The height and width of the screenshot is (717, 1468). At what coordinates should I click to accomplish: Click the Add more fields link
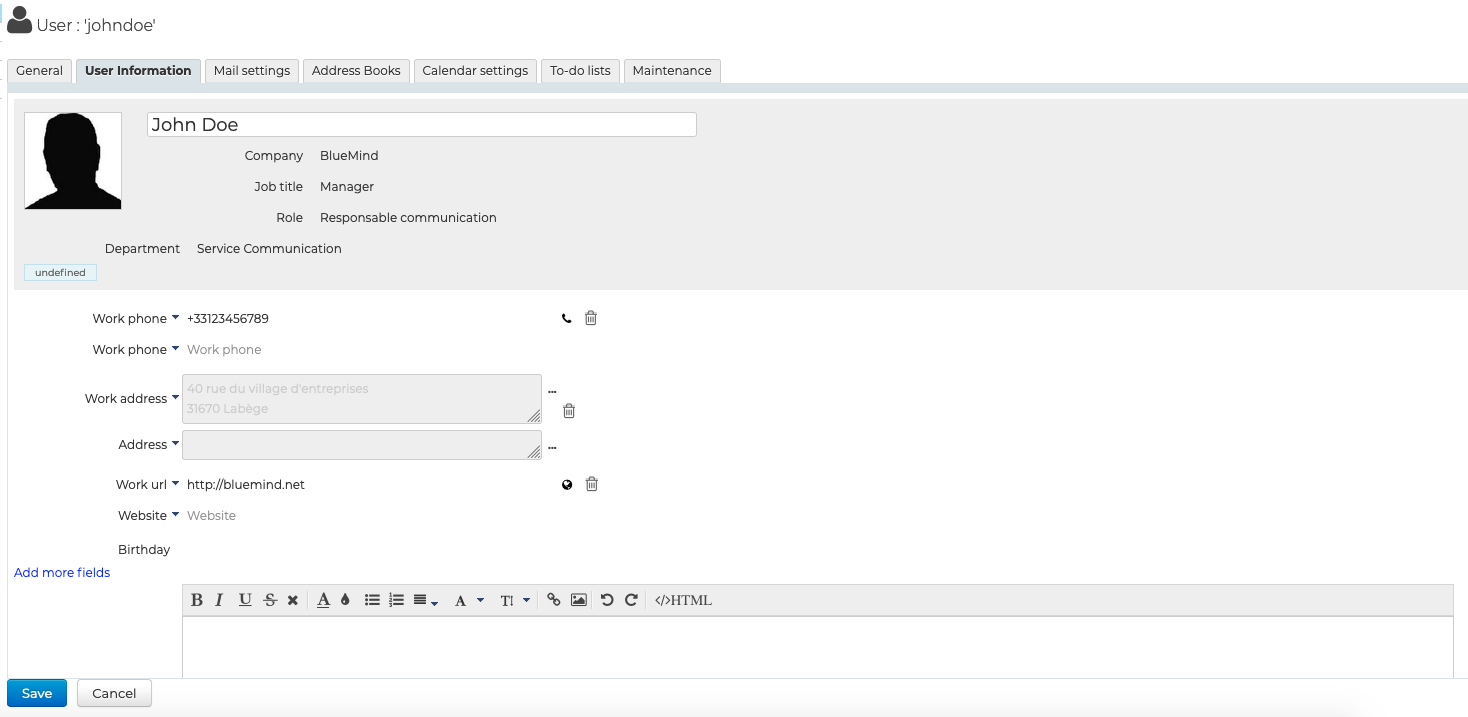click(62, 573)
